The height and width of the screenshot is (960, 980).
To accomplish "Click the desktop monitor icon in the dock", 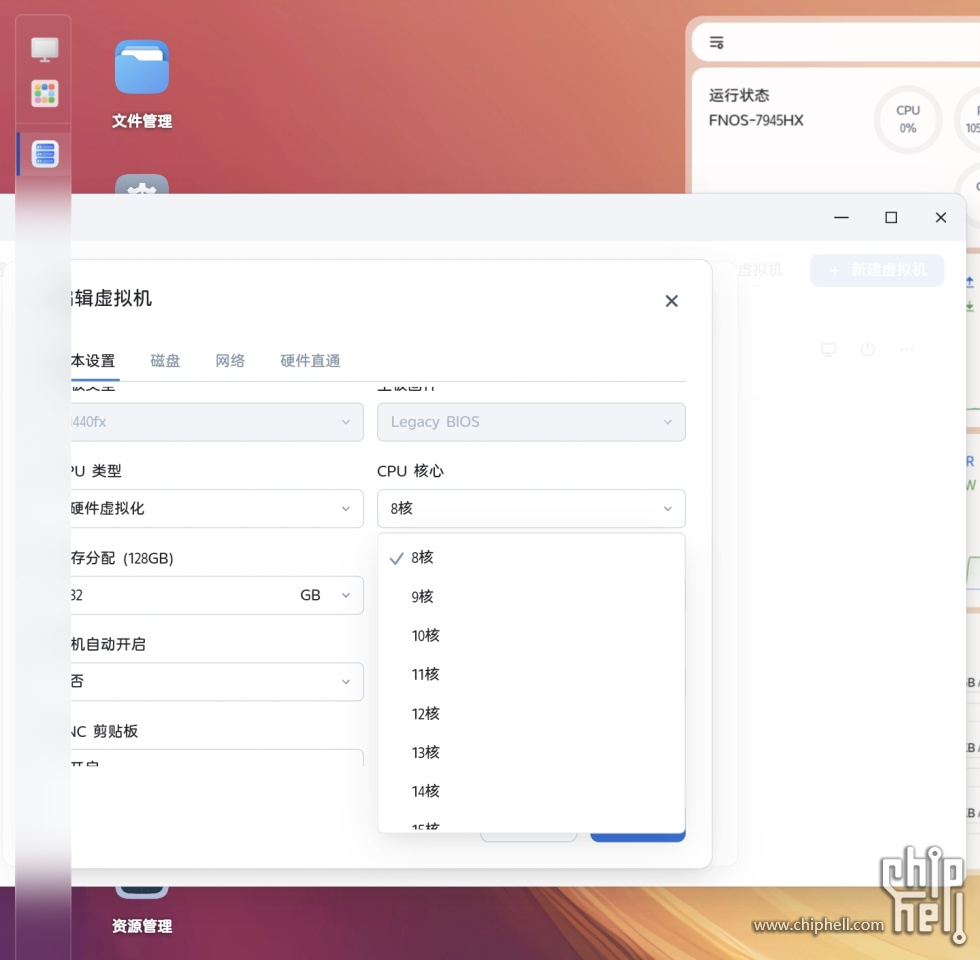I will (x=44, y=49).
